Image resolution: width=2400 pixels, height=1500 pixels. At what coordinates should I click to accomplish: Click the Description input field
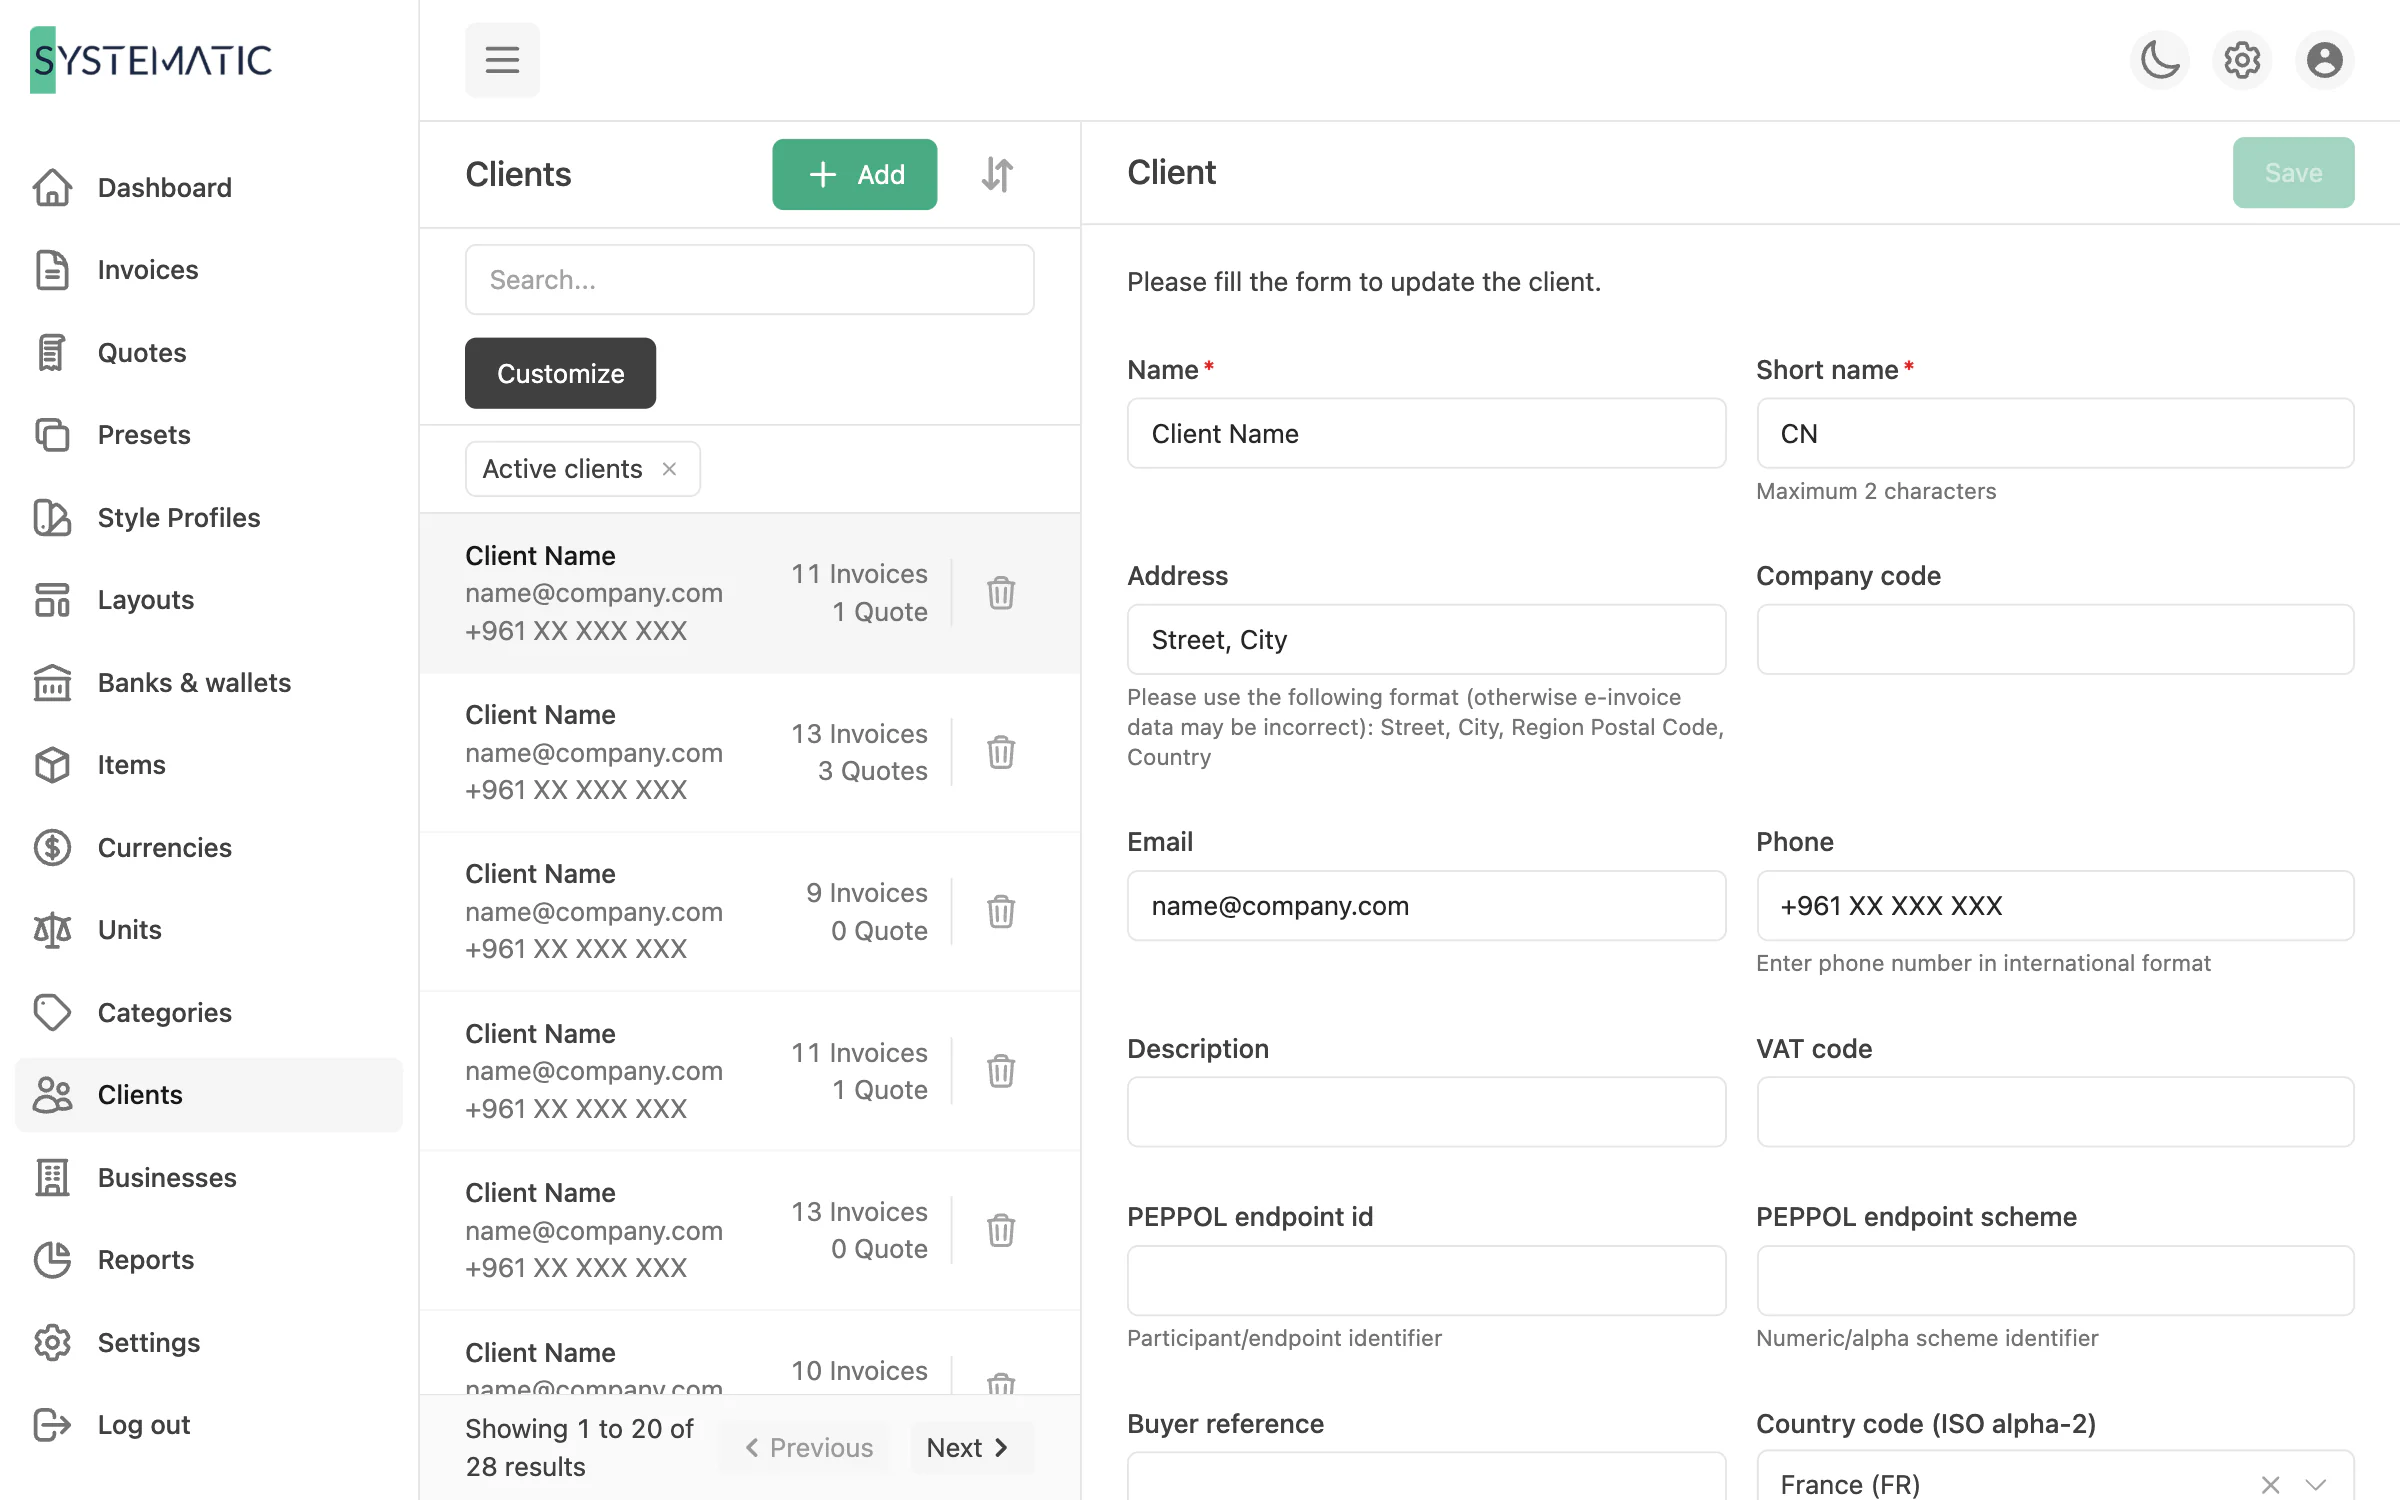tap(1426, 1112)
